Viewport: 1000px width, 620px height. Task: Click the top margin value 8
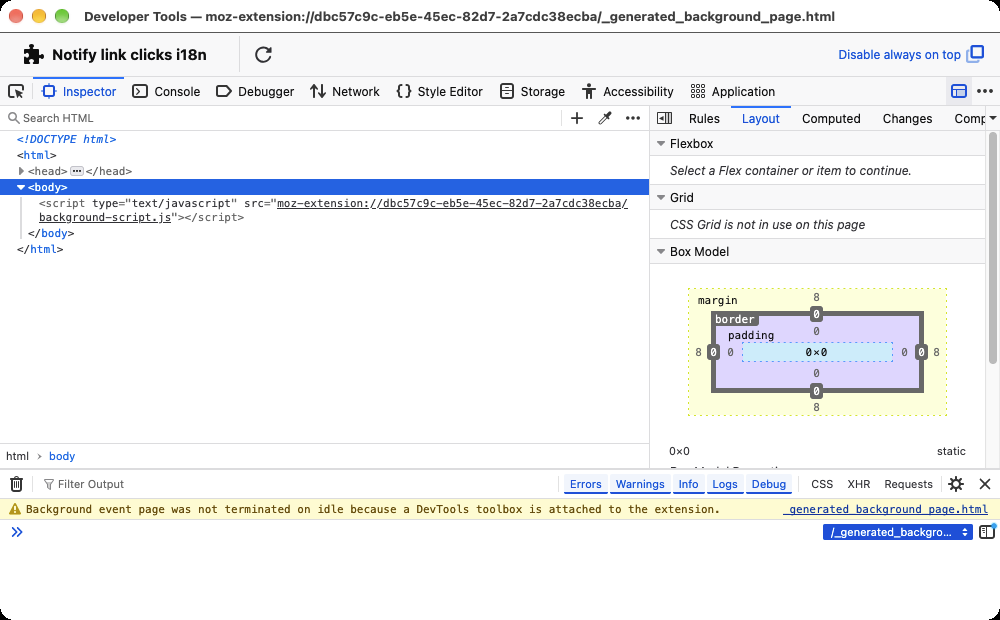click(816, 297)
